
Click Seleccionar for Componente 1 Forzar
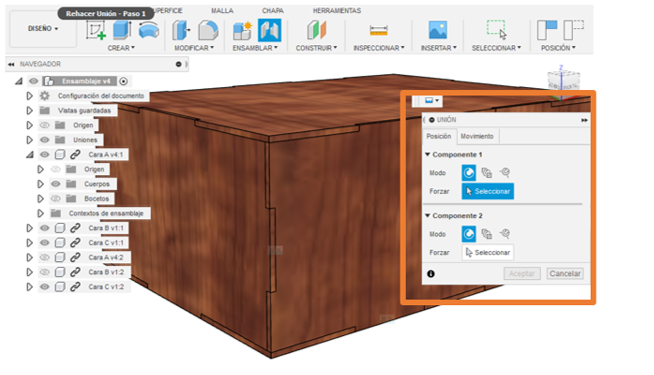(488, 191)
